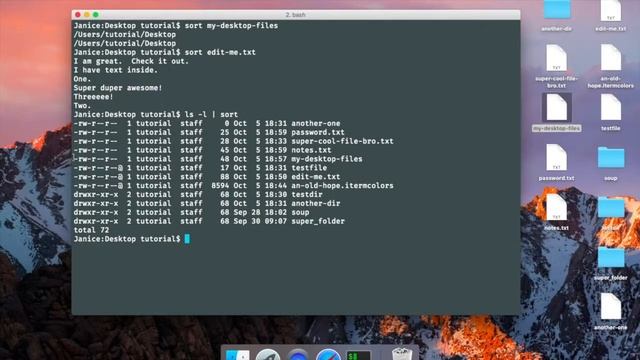This screenshot has width=640, height=360.
Task: Click edit-me.txt in the ls listing output
Action: 316,177
